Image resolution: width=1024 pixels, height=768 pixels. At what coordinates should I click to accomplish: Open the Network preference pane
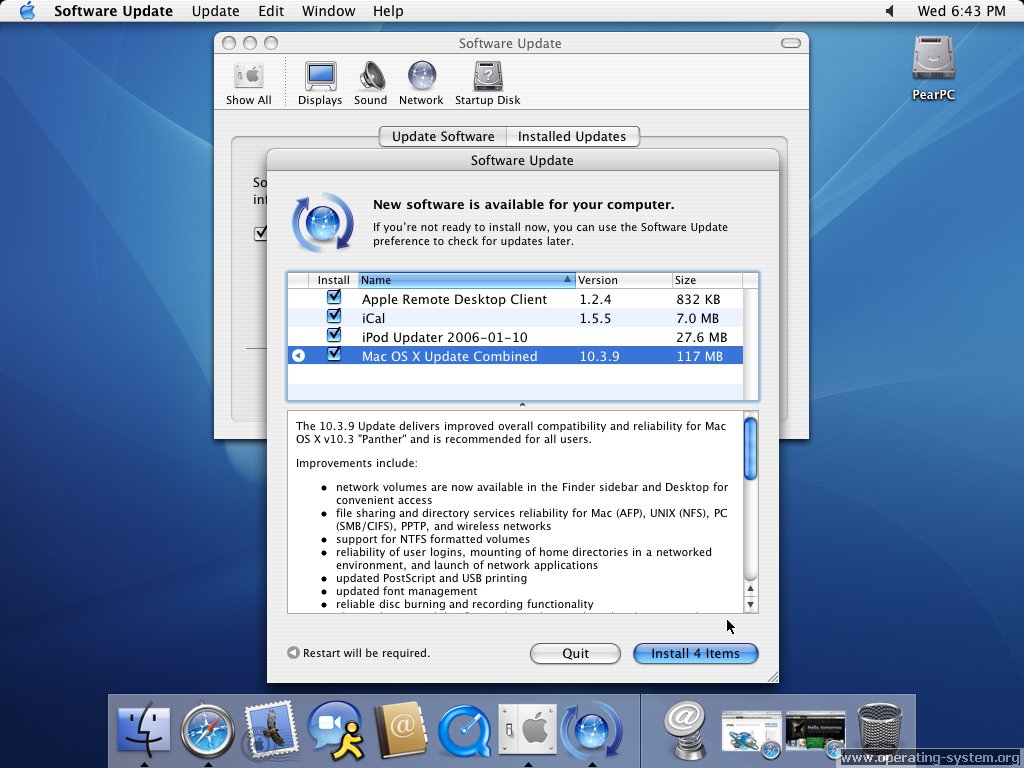[421, 83]
